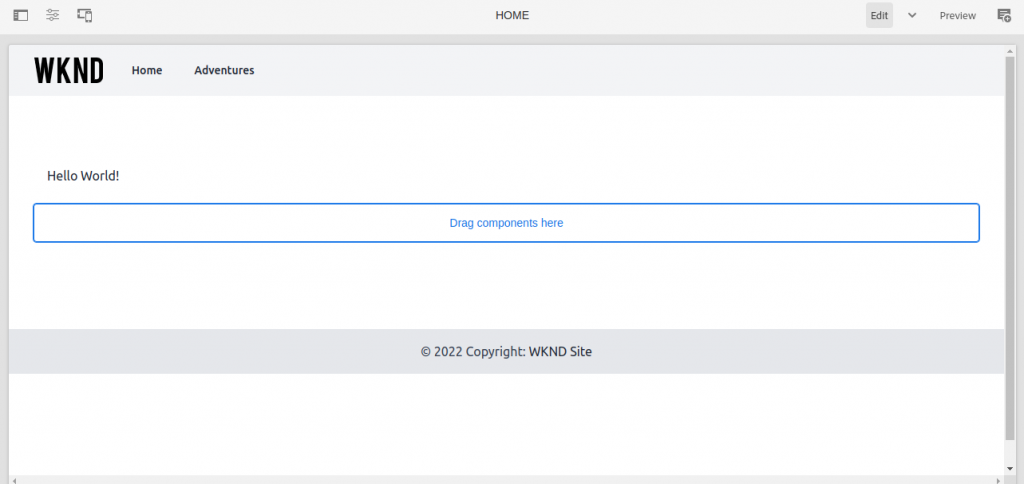Click the Drag components here drop zone
This screenshot has width=1024, height=484.
click(x=506, y=223)
